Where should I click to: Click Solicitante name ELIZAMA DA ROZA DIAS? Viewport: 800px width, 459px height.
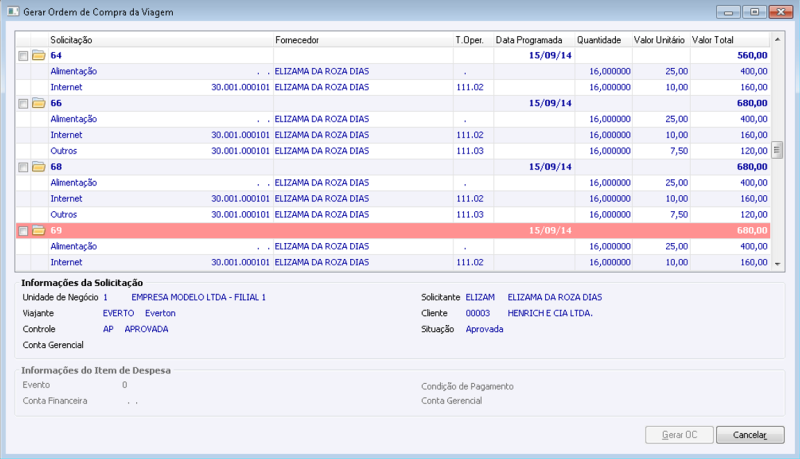click(555, 297)
